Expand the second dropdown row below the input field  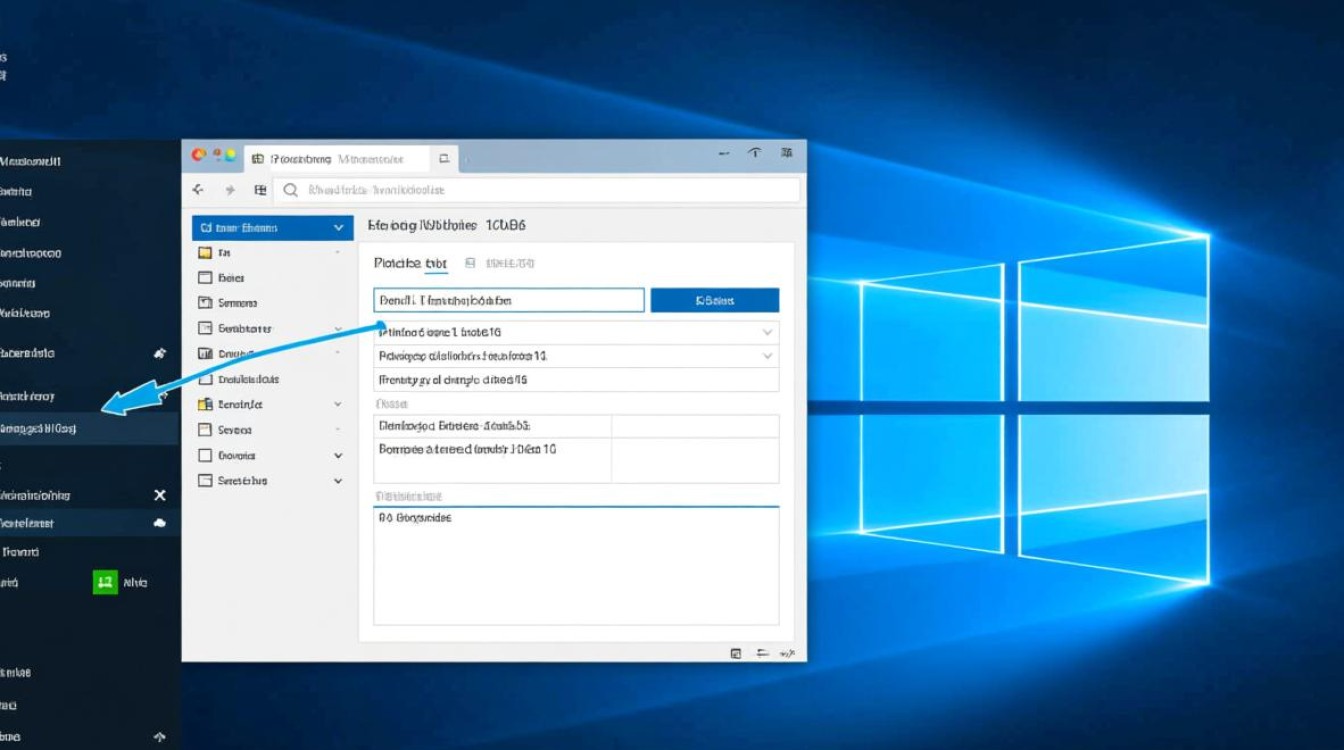767,356
